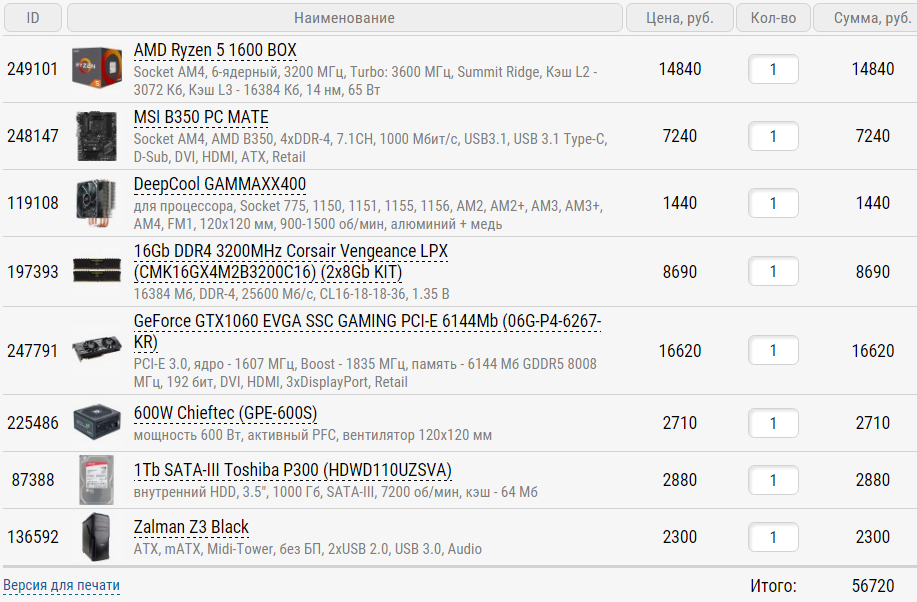Open the 16Gb DDR4 3200MHz Corsair Vengeance LPX link

point(291,262)
